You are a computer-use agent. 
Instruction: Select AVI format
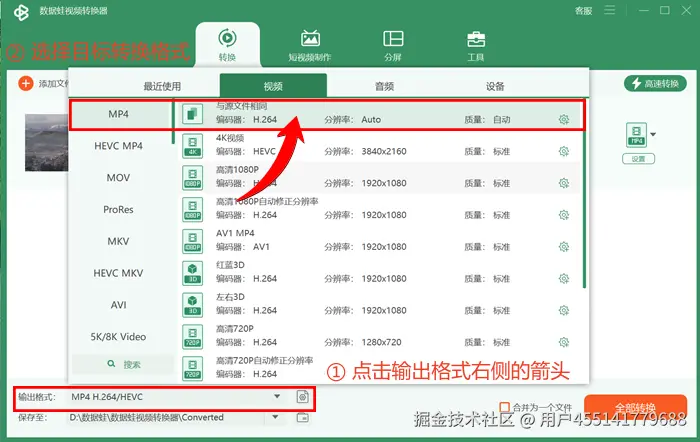click(118, 305)
